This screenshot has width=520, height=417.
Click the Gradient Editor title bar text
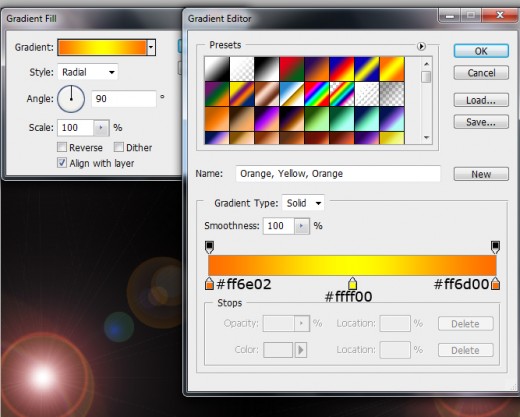tap(219, 19)
